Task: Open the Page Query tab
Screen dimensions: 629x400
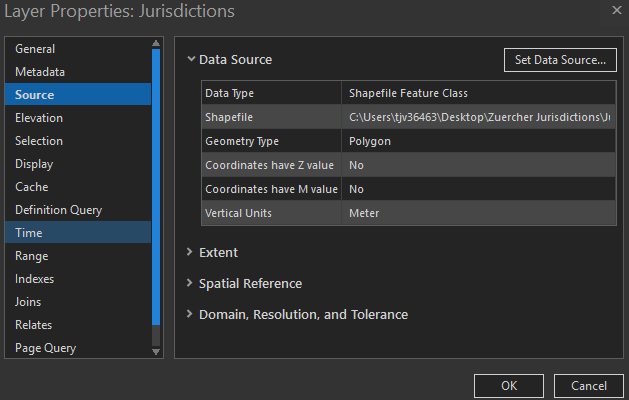Action: (x=45, y=348)
